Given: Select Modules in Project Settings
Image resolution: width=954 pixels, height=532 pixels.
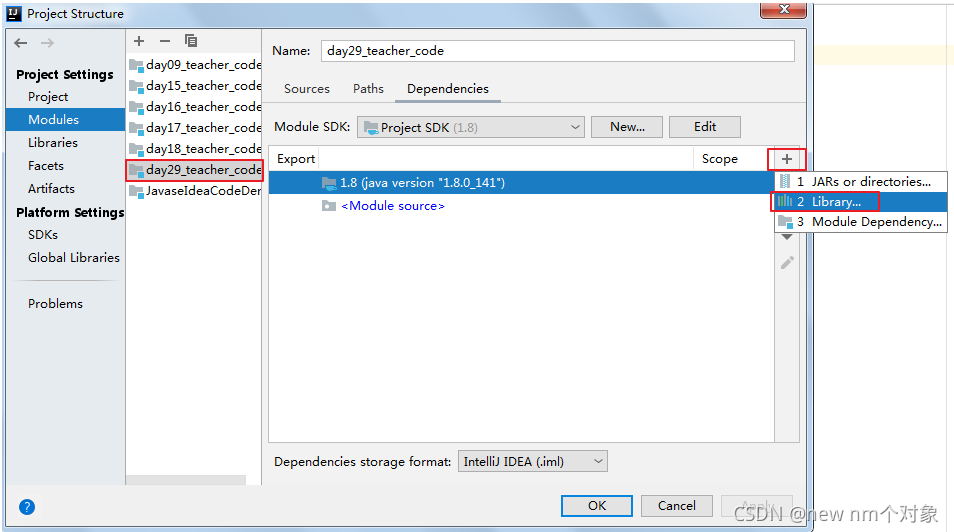Looking at the screenshot, I should pyautogui.click(x=65, y=119).
